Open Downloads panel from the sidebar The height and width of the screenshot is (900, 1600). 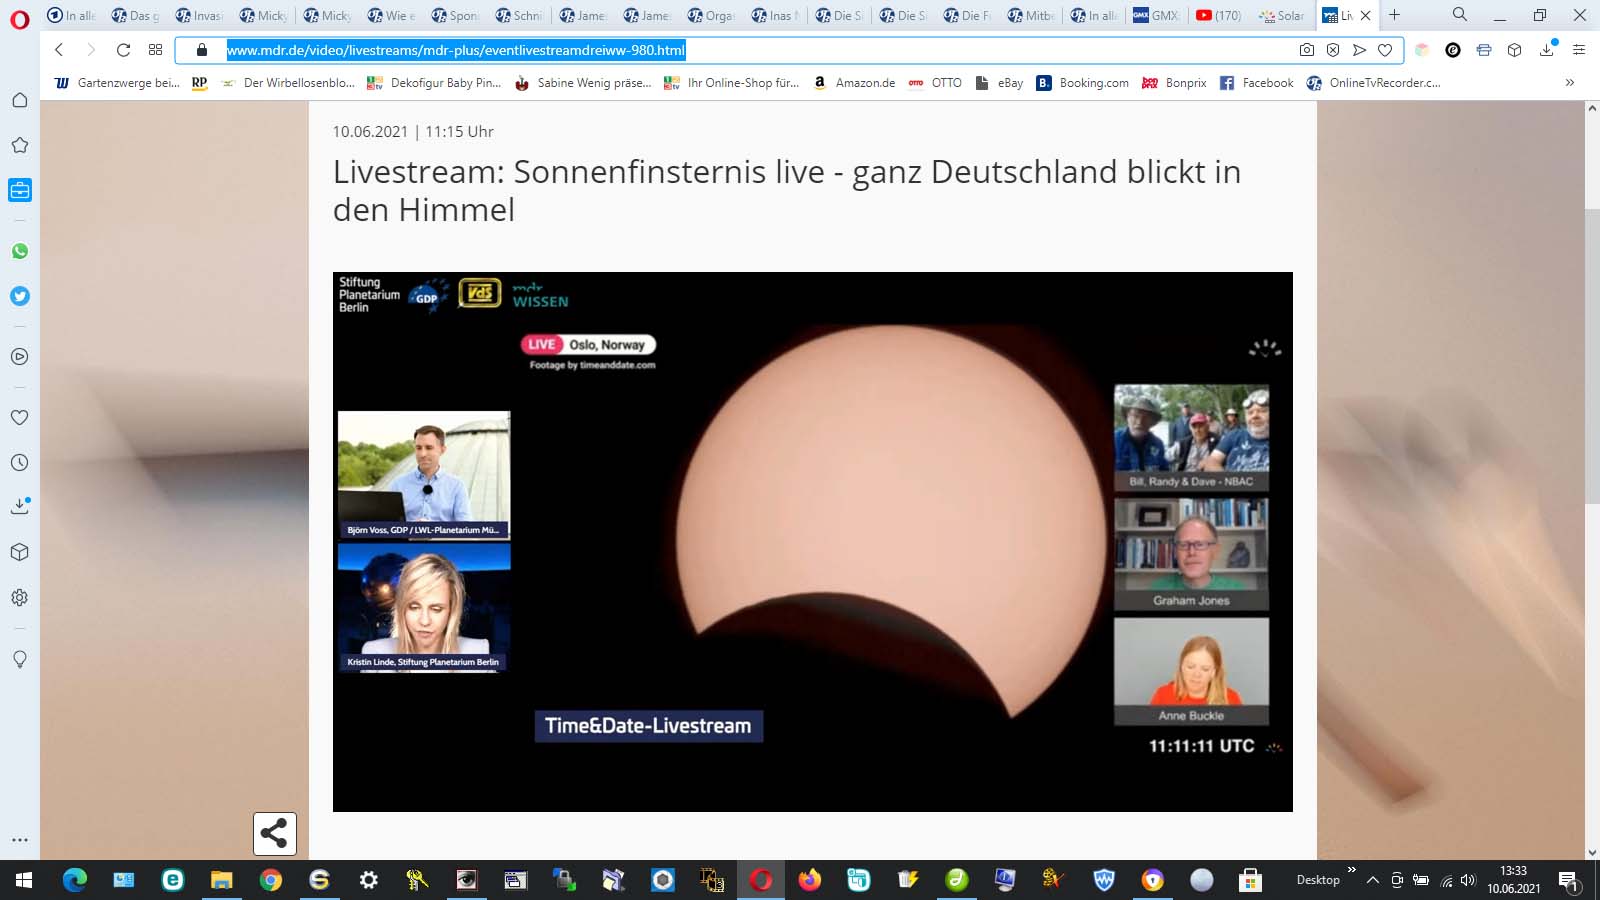coord(19,506)
